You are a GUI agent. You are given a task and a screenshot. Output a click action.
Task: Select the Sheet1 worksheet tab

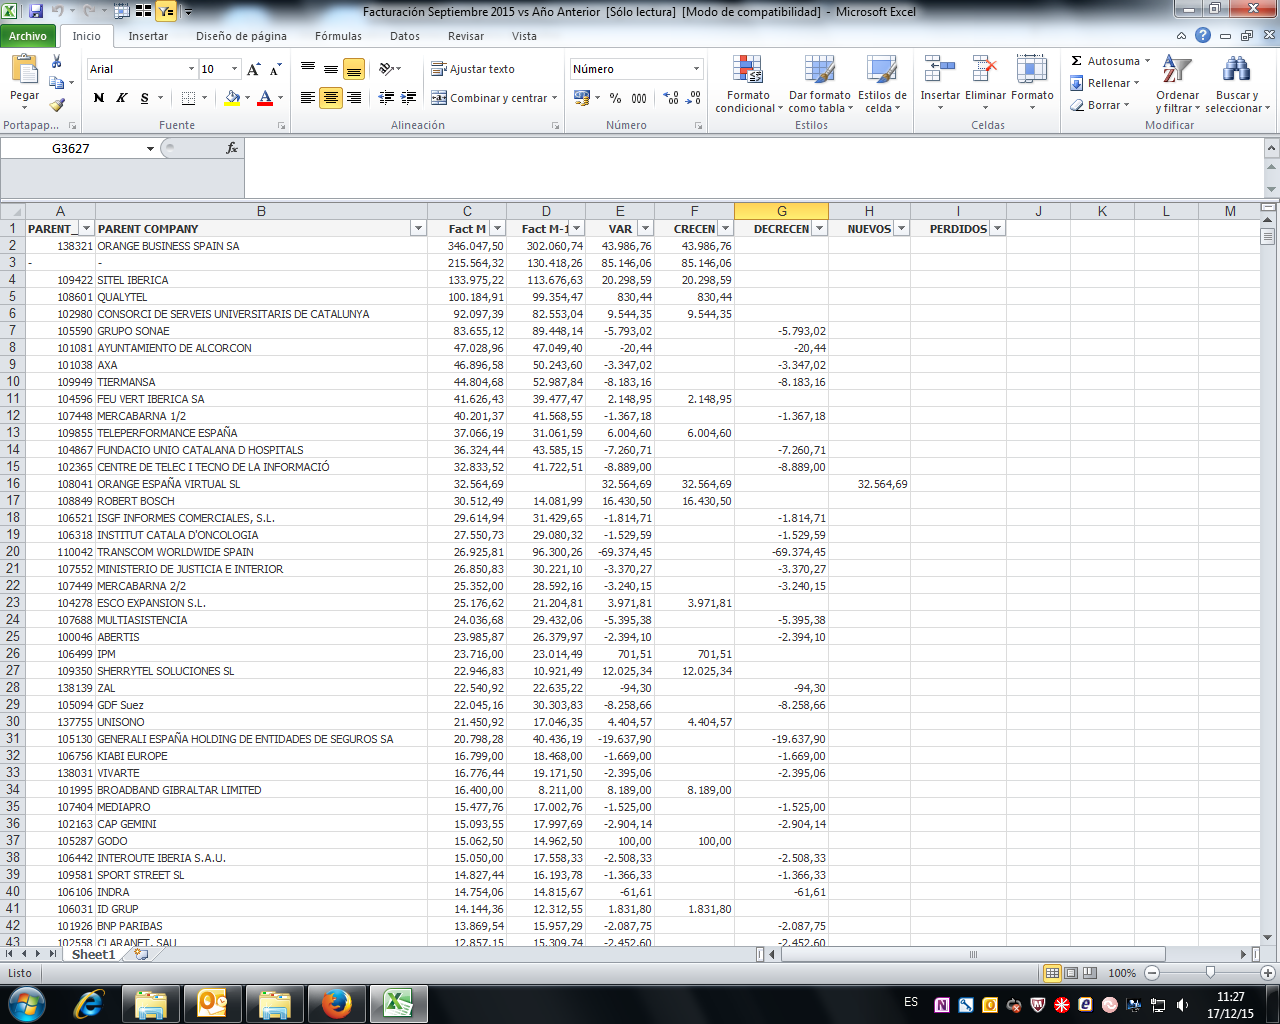coord(93,954)
